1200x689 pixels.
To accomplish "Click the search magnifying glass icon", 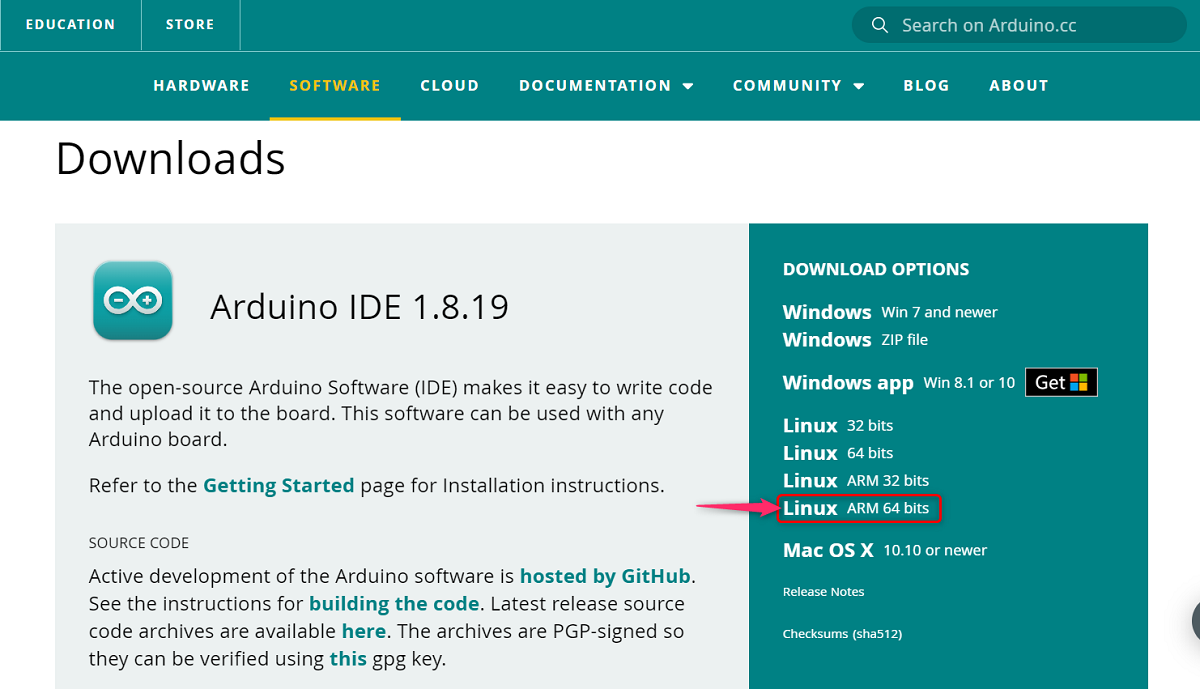I will [x=880, y=25].
